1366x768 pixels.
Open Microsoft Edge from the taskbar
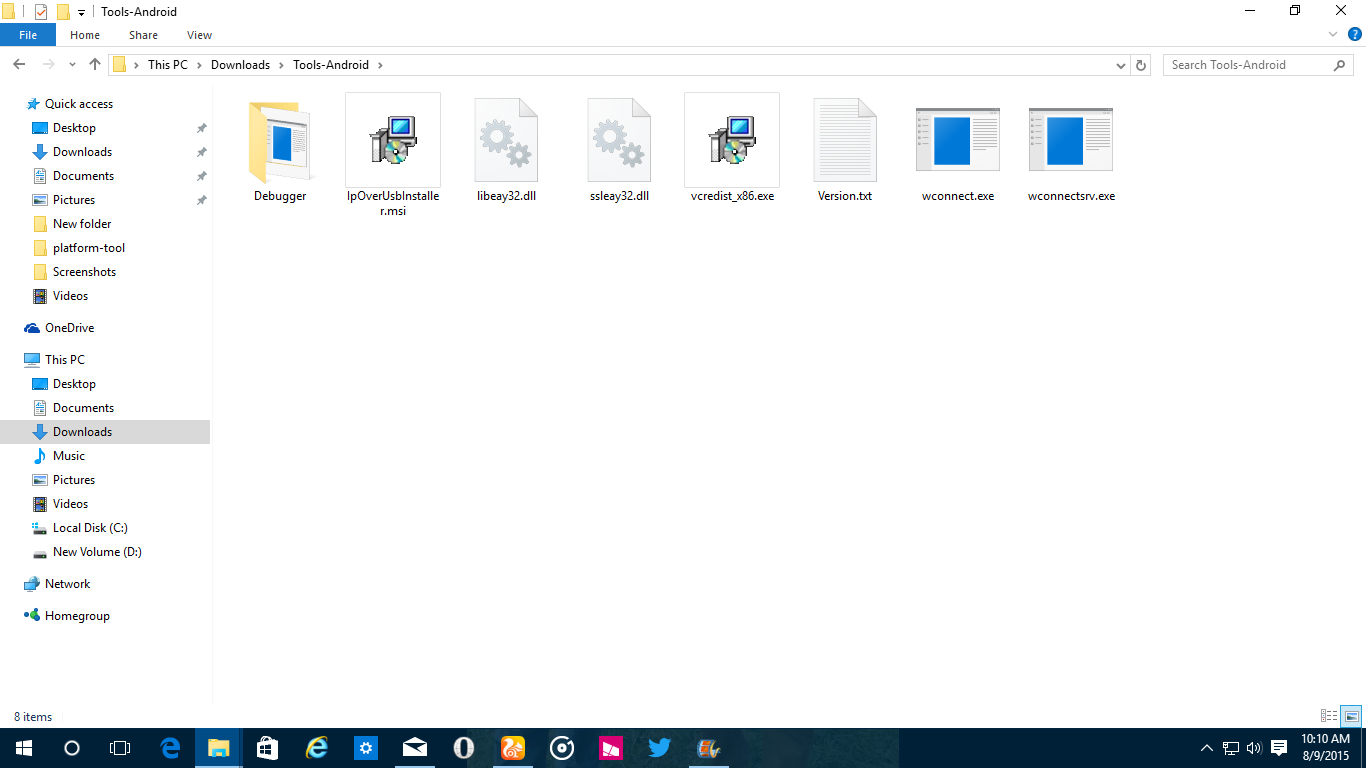[x=170, y=748]
